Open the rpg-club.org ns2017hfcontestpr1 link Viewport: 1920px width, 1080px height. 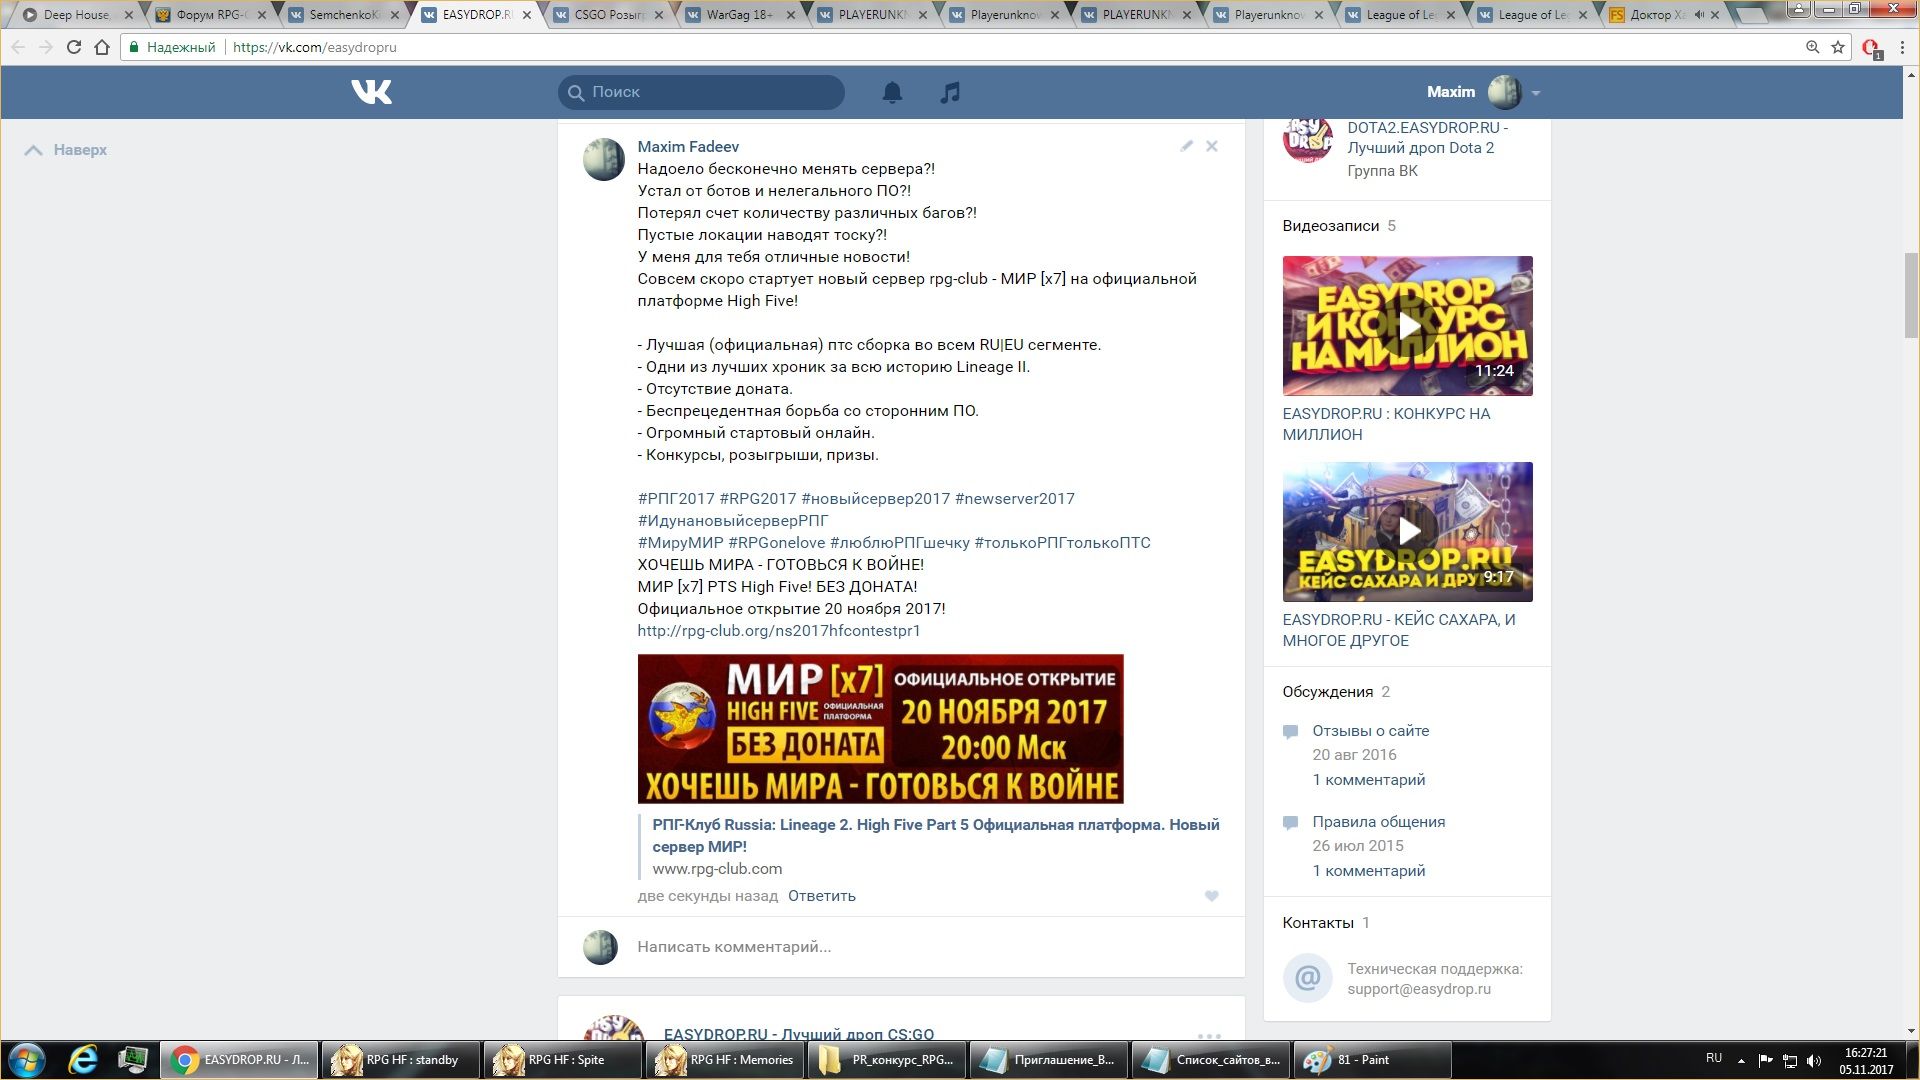tap(778, 631)
